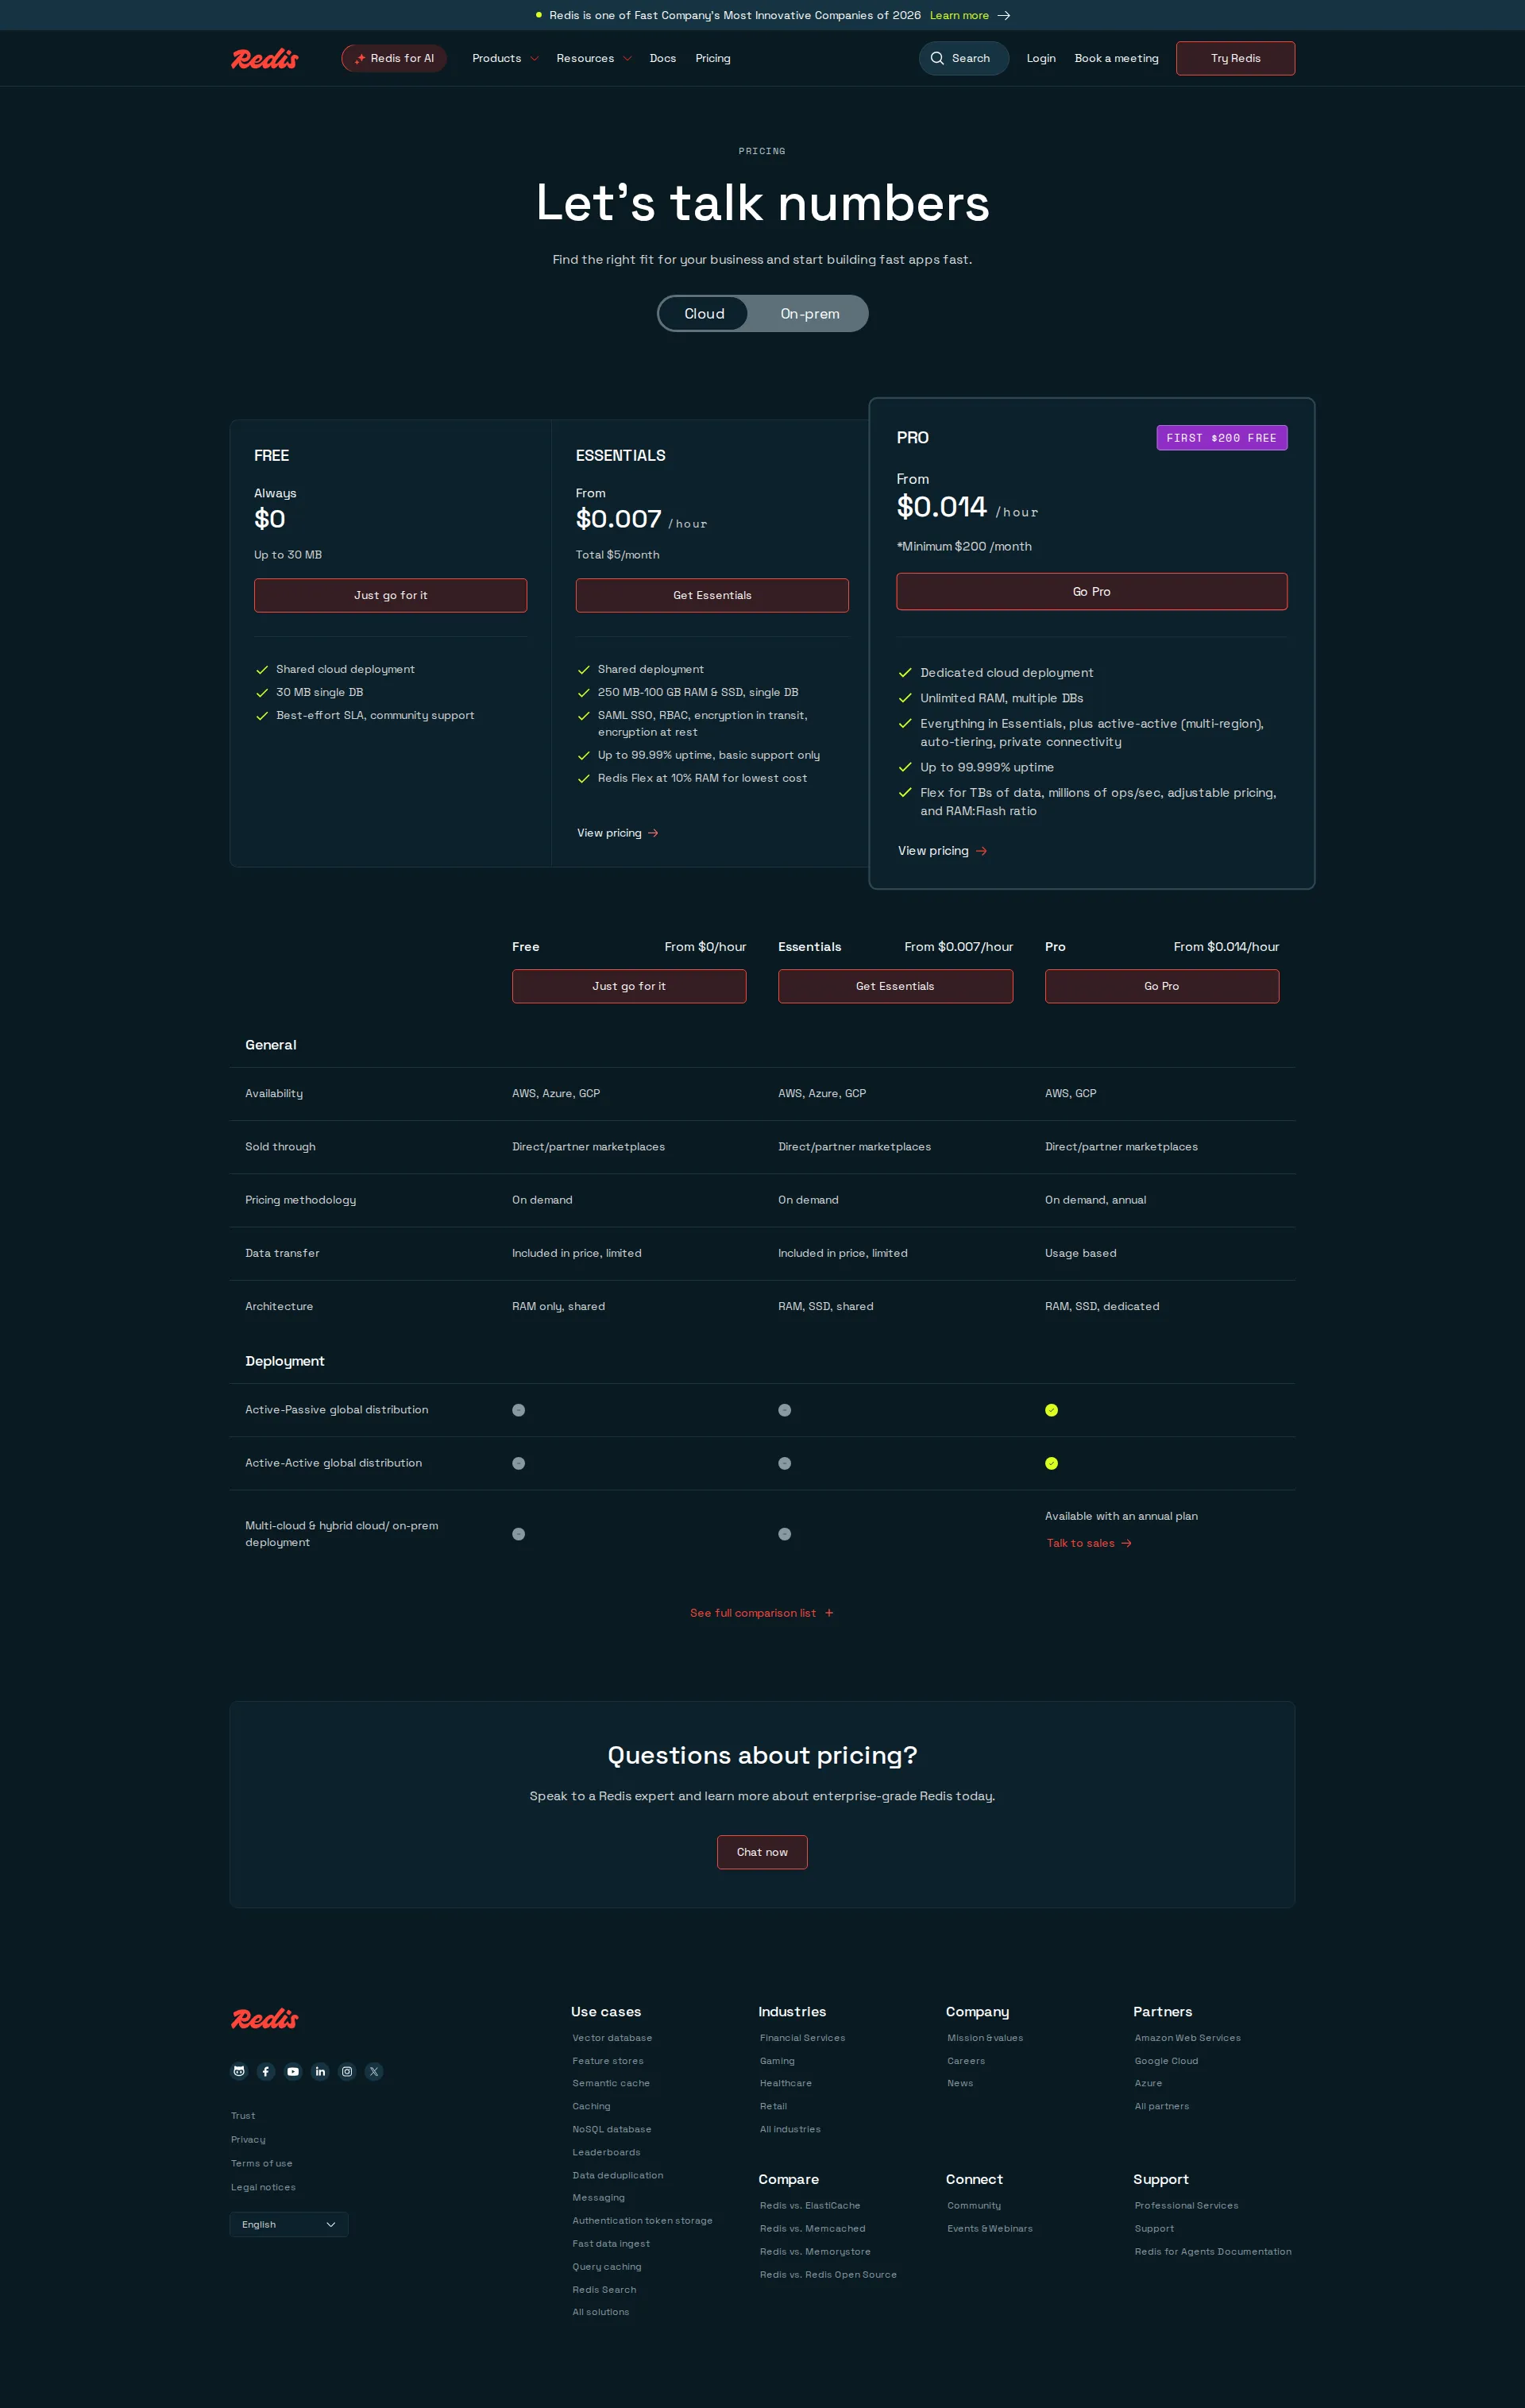1525x2408 pixels.
Task: Click the Search magnifier in navbar
Action: coord(937,58)
